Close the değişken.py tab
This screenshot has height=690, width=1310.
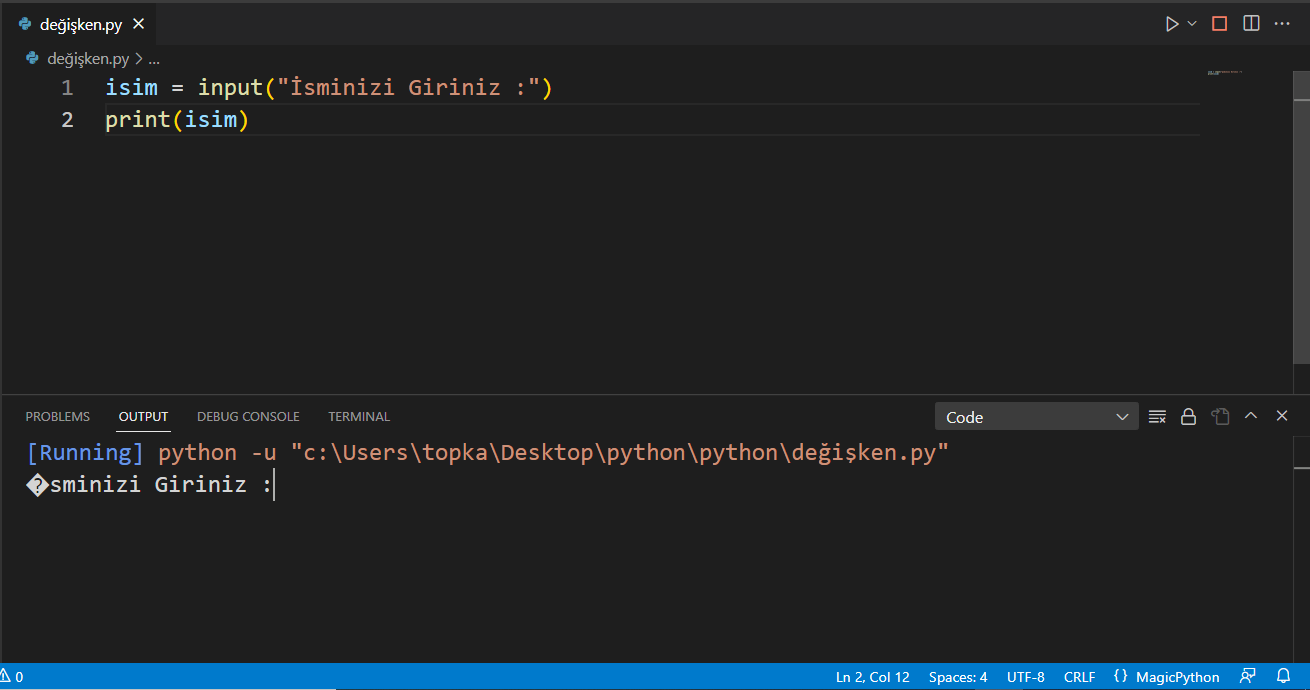coord(138,24)
